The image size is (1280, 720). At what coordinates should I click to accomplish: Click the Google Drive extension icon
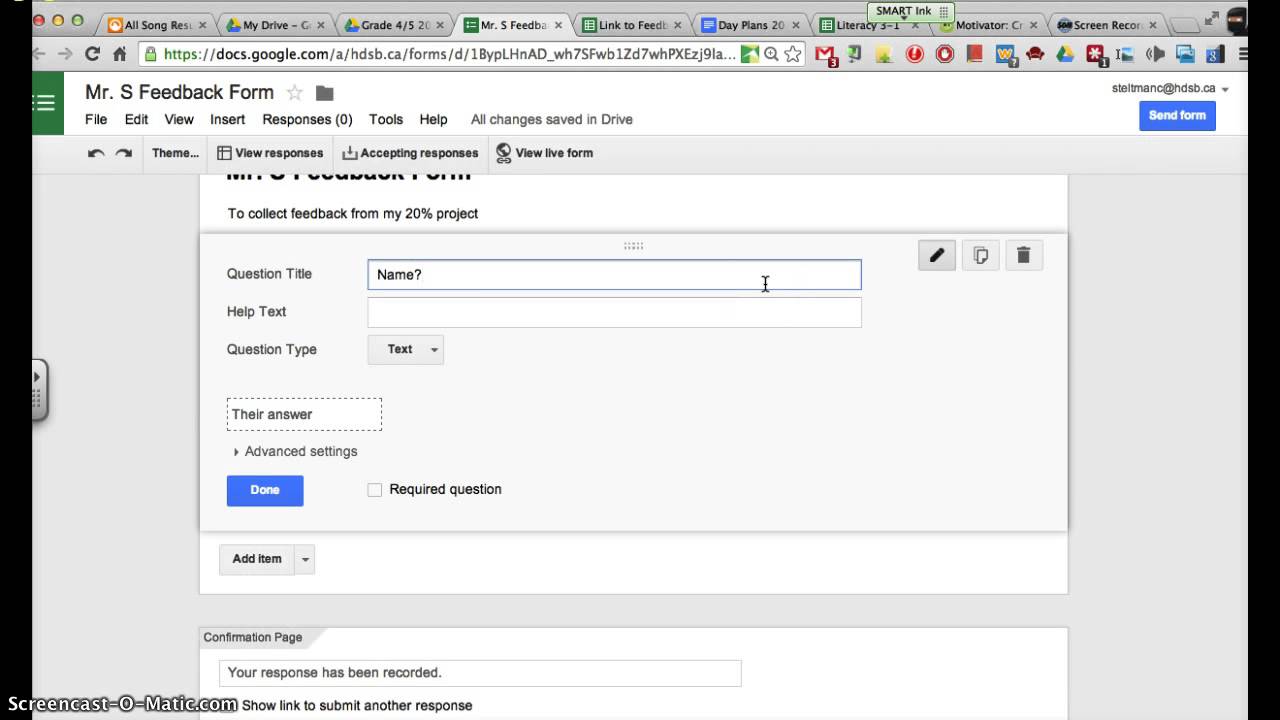[x=1065, y=54]
